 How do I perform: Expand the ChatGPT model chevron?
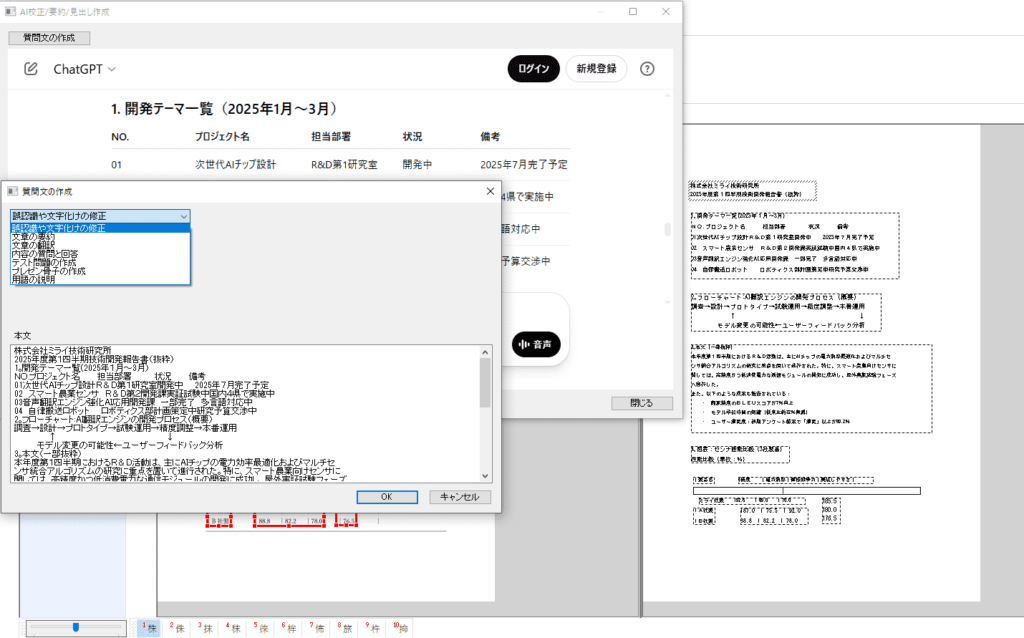[x=112, y=69]
